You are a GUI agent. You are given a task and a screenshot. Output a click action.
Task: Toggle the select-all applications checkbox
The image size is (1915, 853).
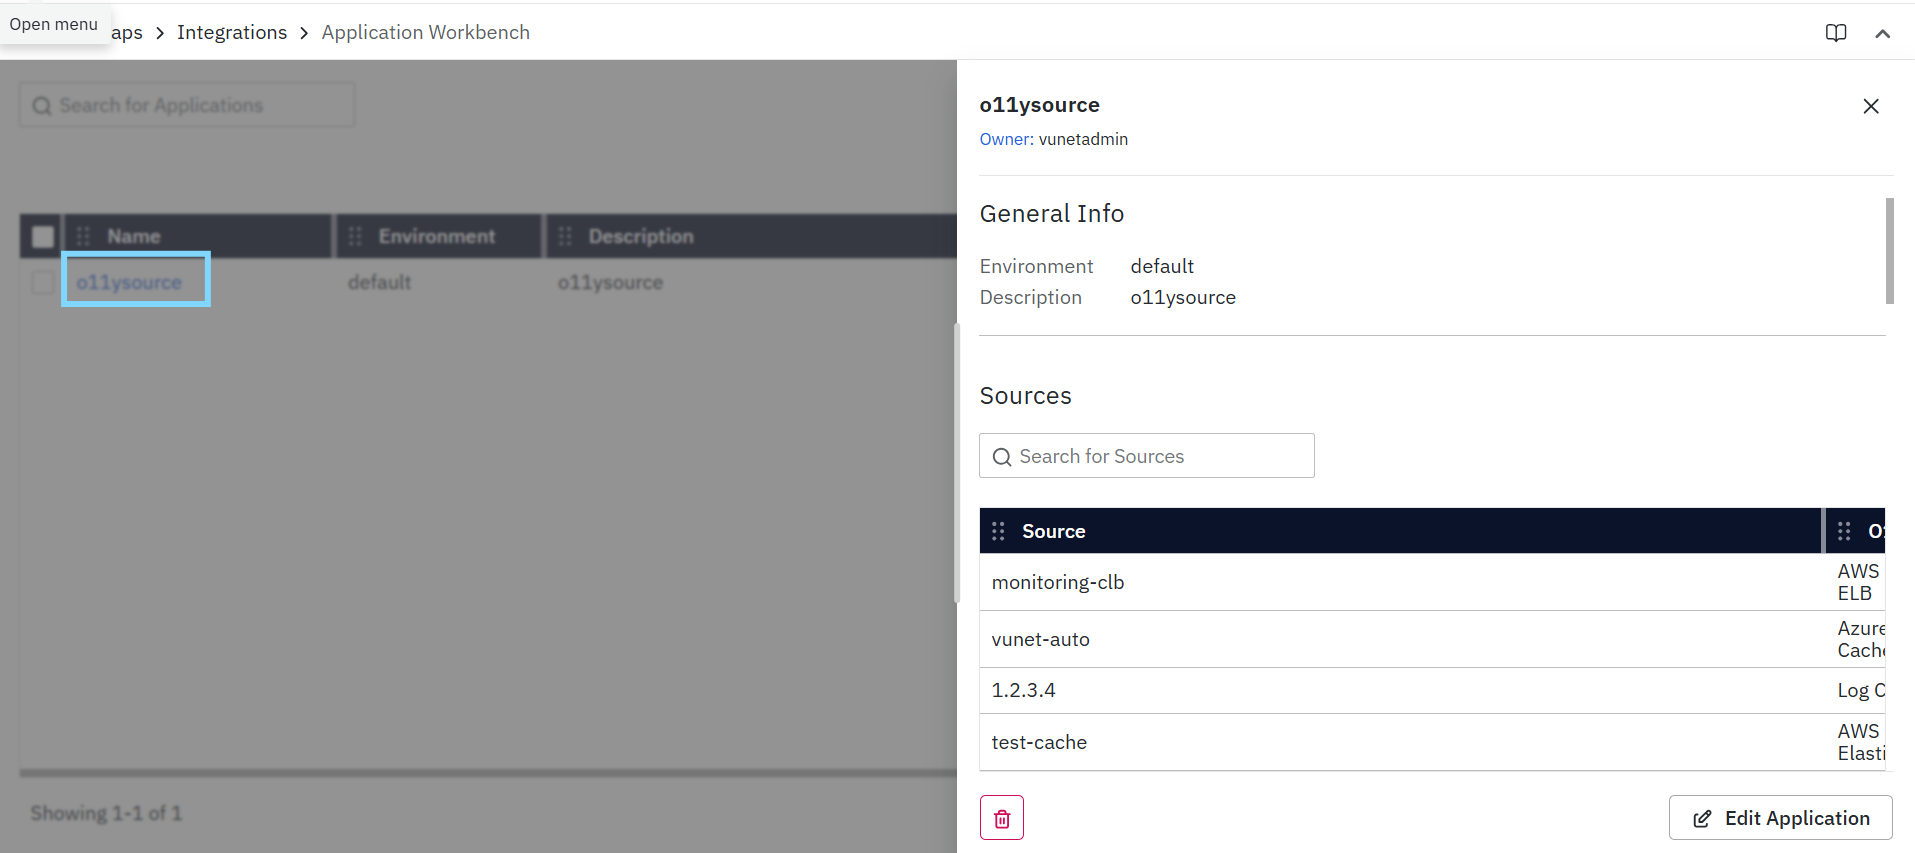click(43, 236)
